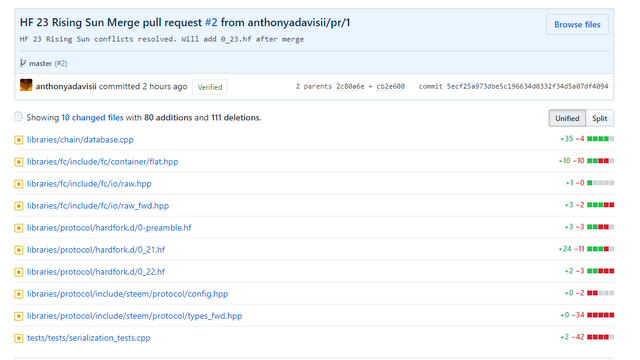
Task: Switch to Split diff view
Action: pos(600,118)
